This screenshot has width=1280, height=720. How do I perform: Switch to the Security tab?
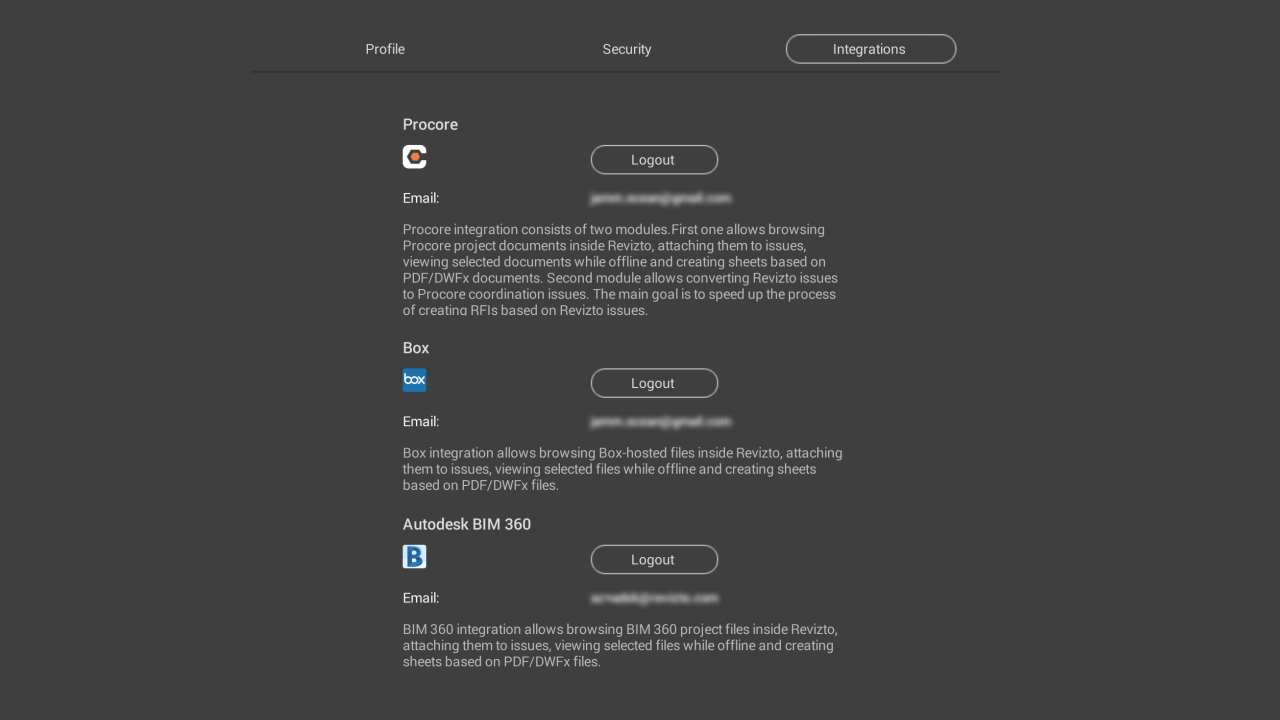[627, 49]
